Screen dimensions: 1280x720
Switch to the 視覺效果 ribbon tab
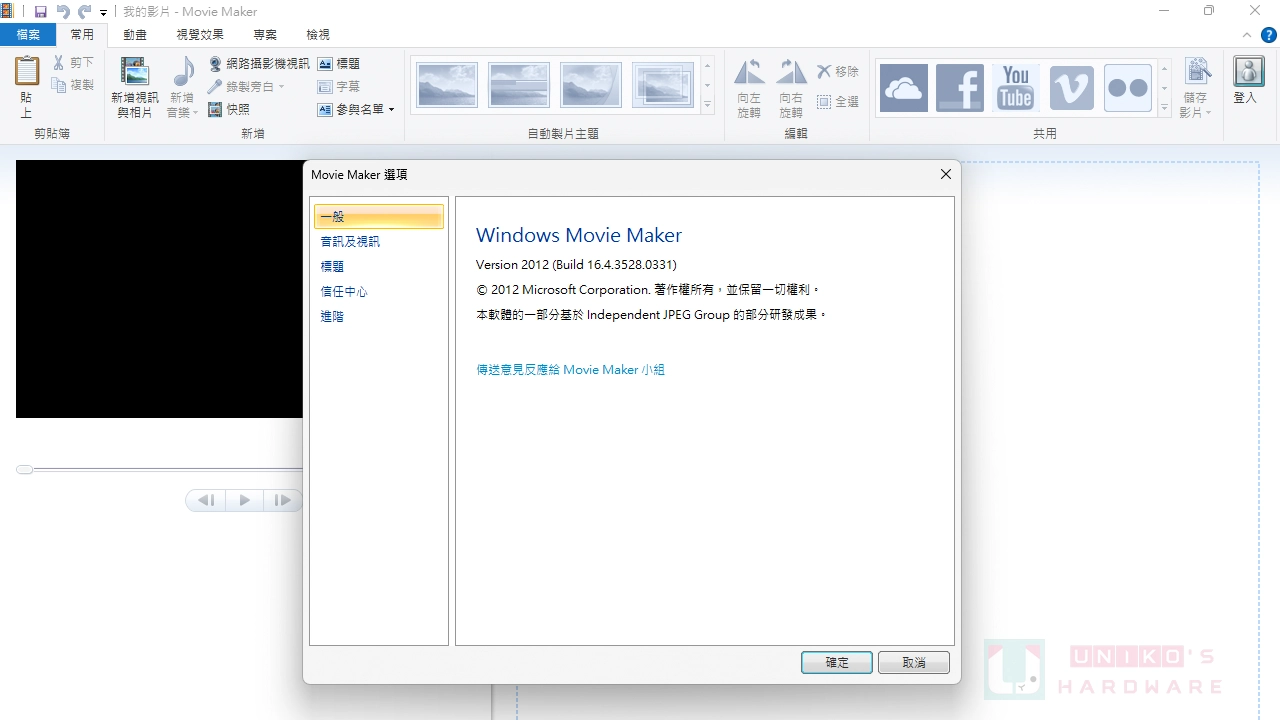pos(200,35)
